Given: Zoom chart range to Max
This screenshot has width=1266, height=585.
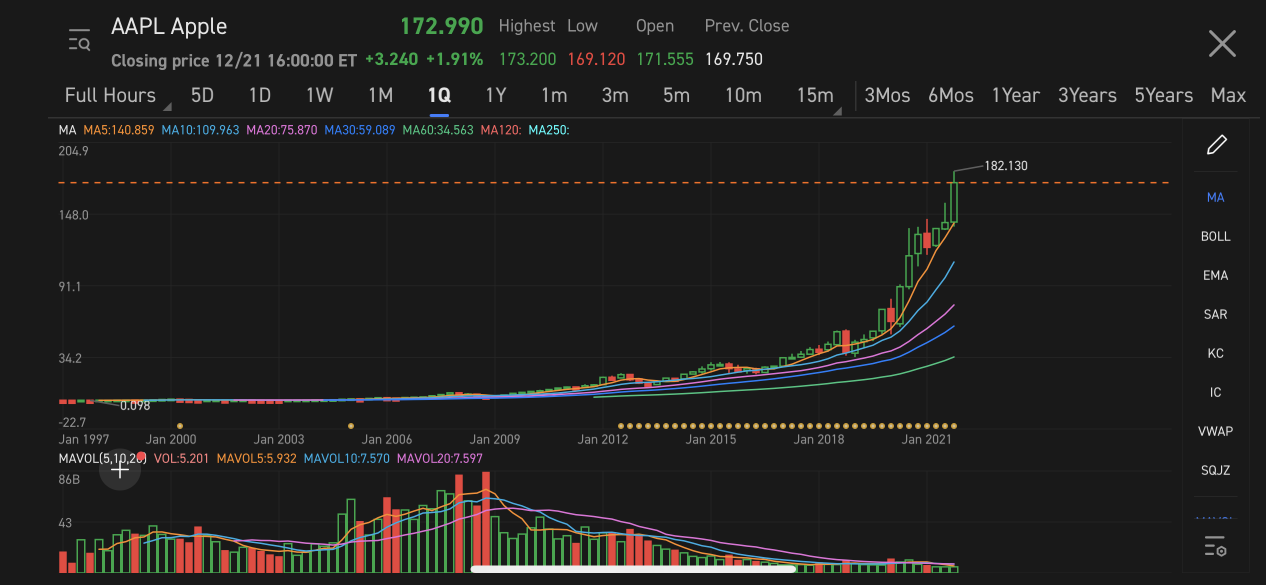Looking at the screenshot, I should (1228, 96).
